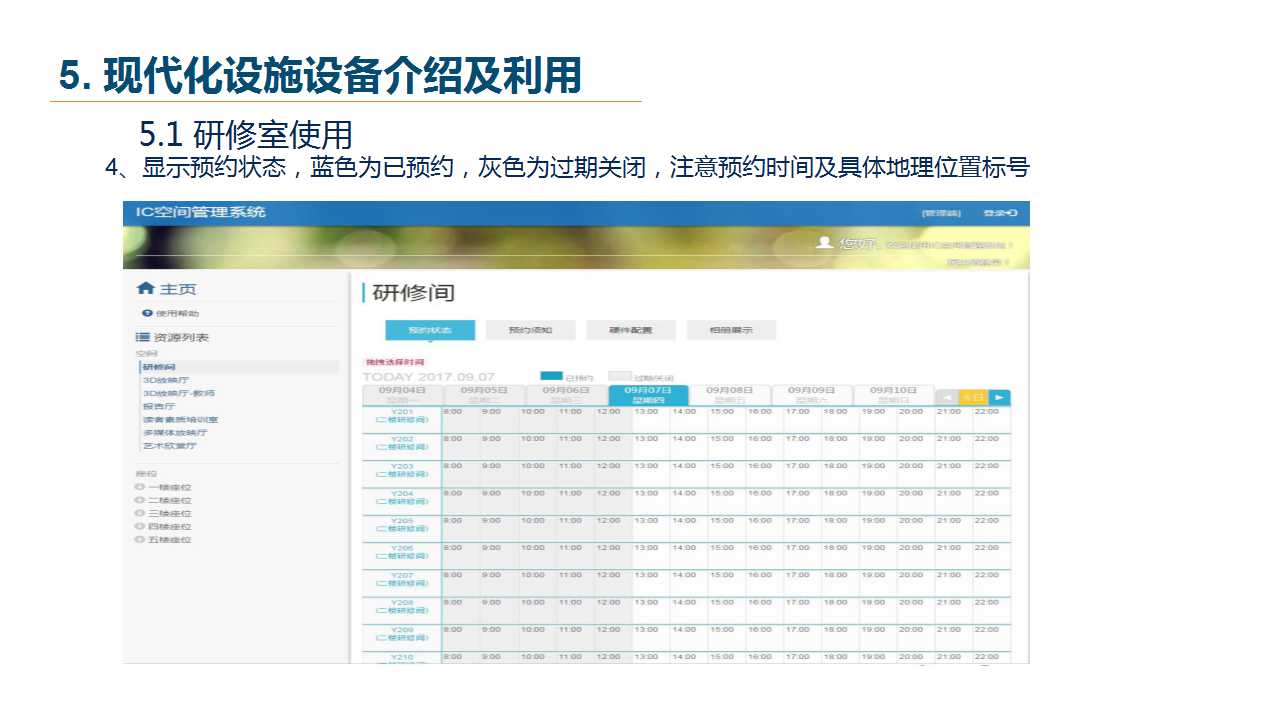1280x720 pixels.
Task: Click the yellow 今日 today button
Action: [973, 397]
